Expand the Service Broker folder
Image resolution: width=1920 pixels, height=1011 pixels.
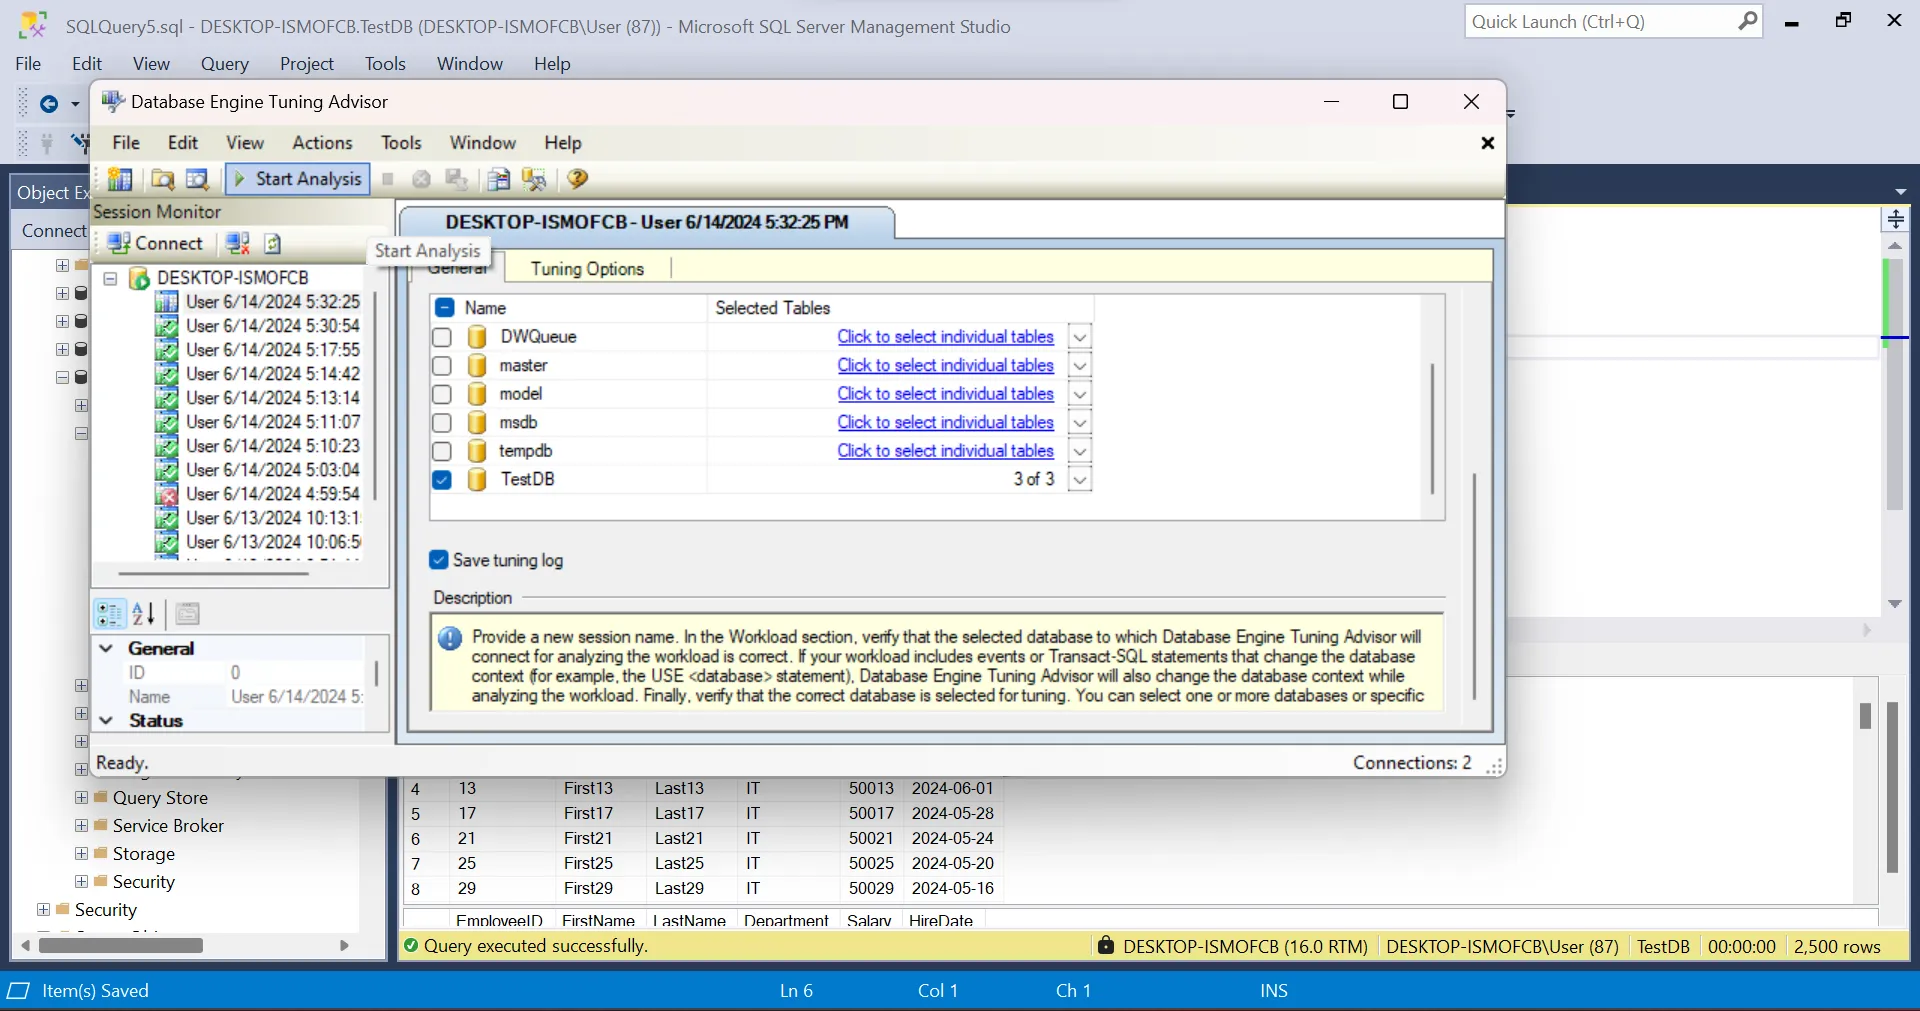pyautogui.click(x=82, y=825)
